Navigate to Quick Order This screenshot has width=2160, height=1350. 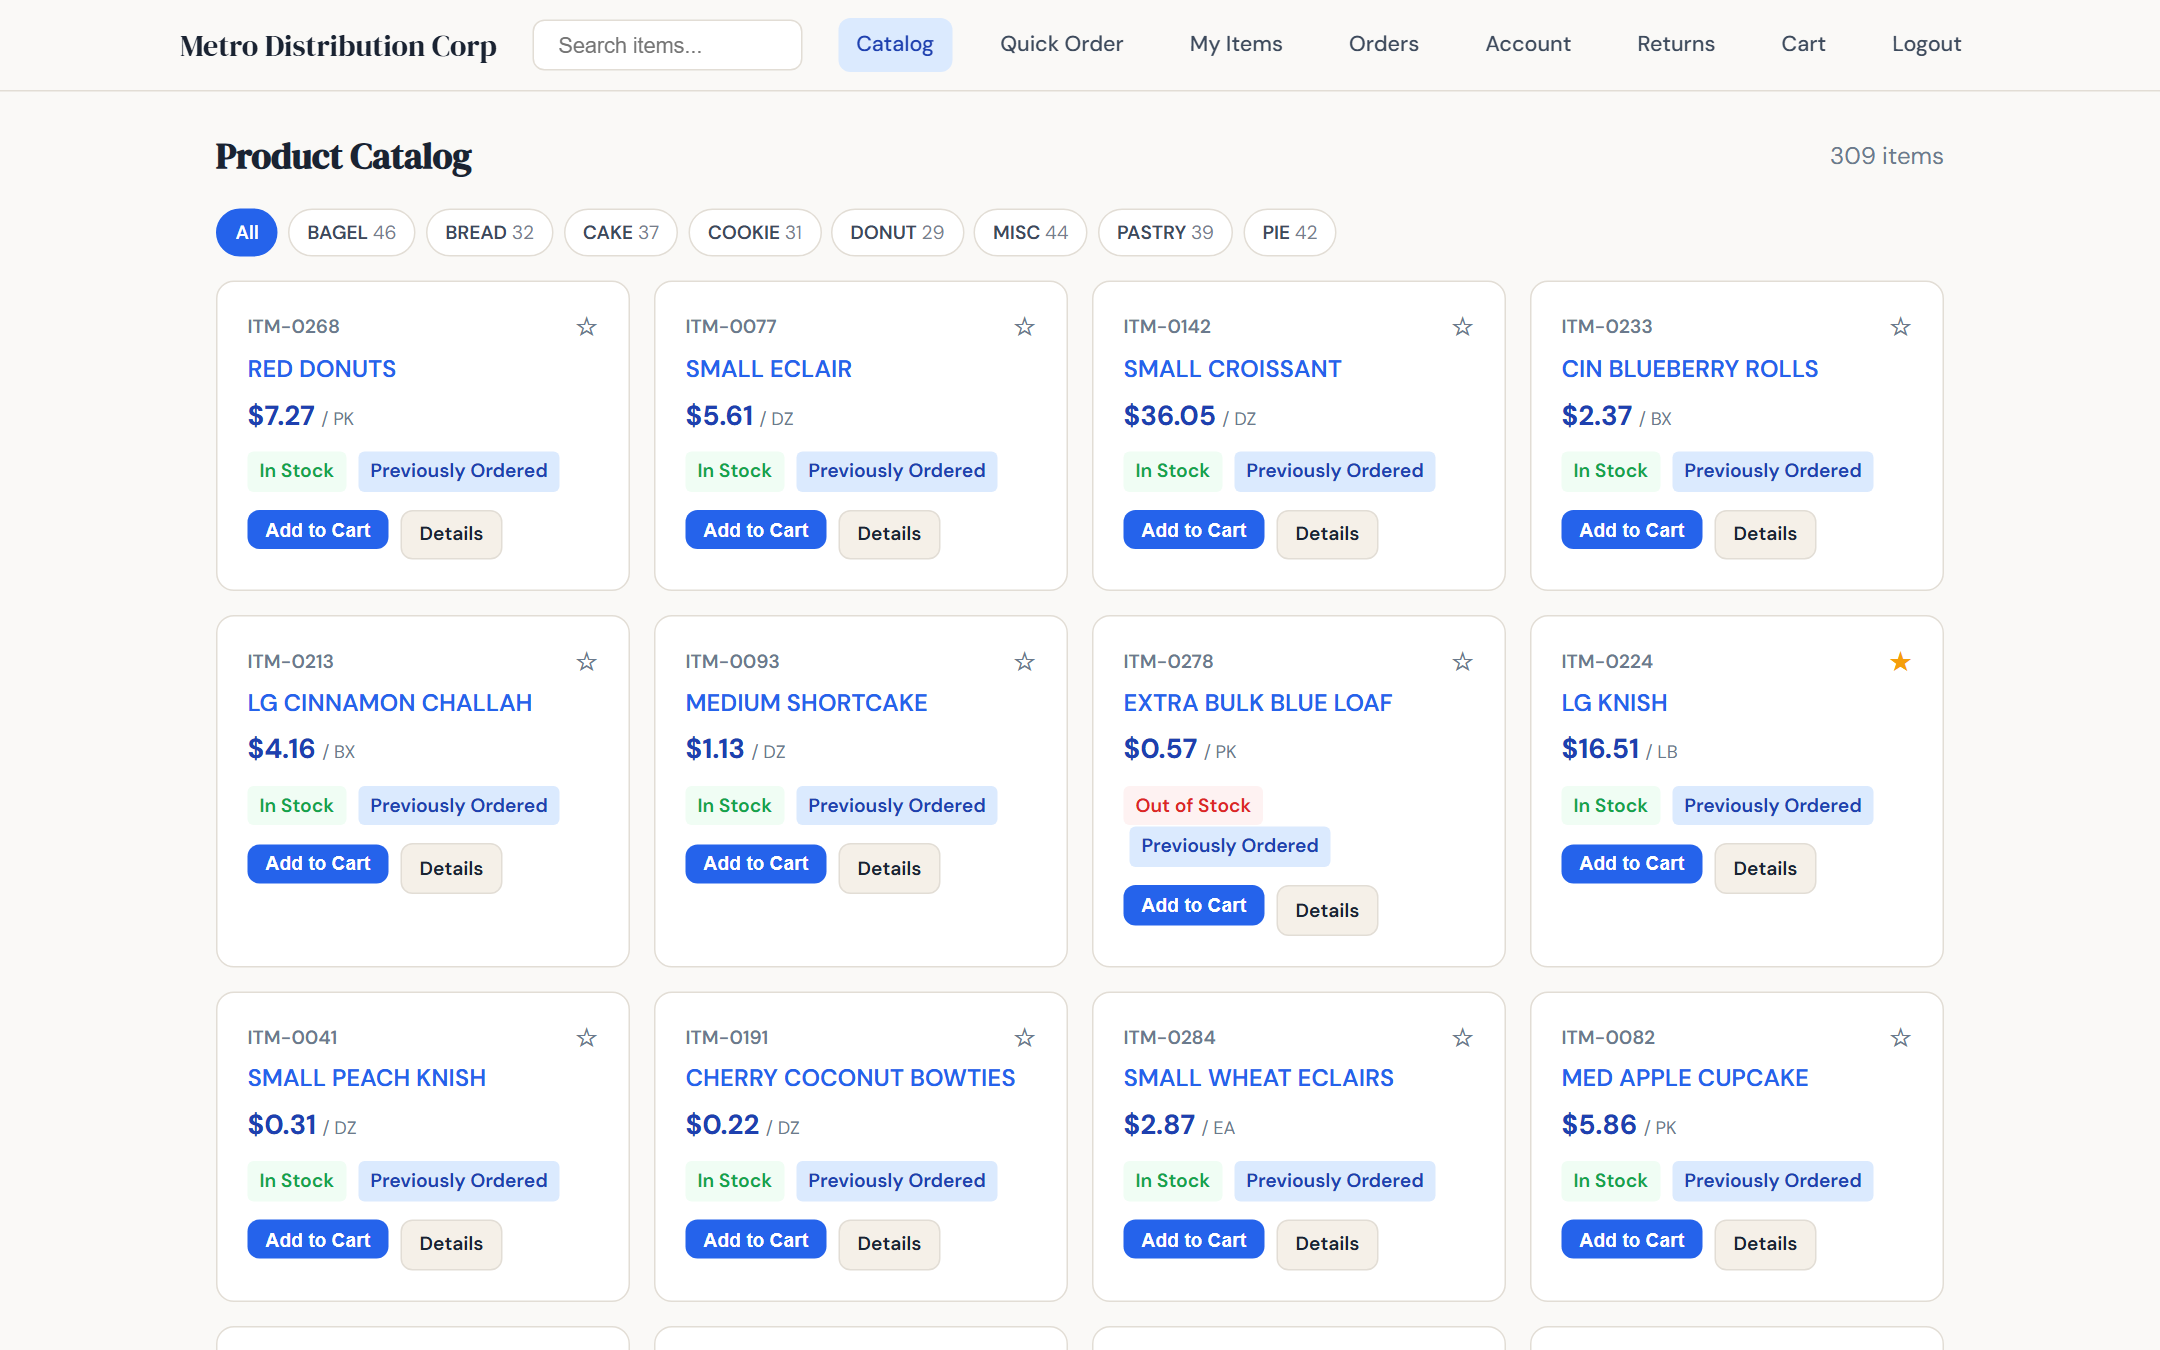pyautogui.click(x=1061, y=44)
